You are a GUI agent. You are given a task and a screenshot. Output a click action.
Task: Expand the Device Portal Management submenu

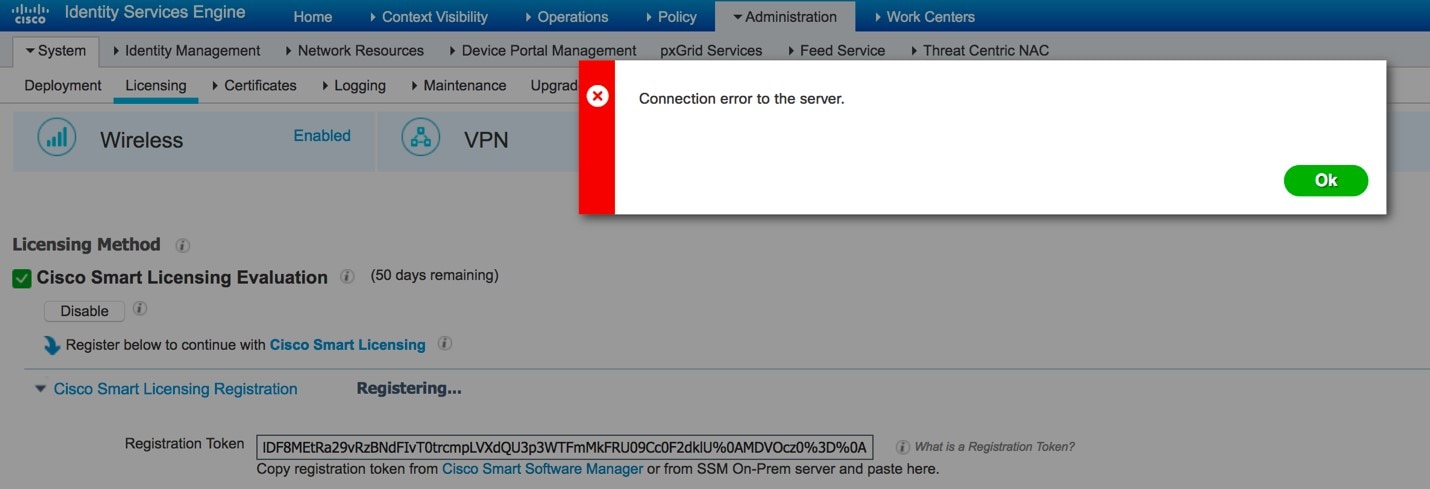click(543, 50)
